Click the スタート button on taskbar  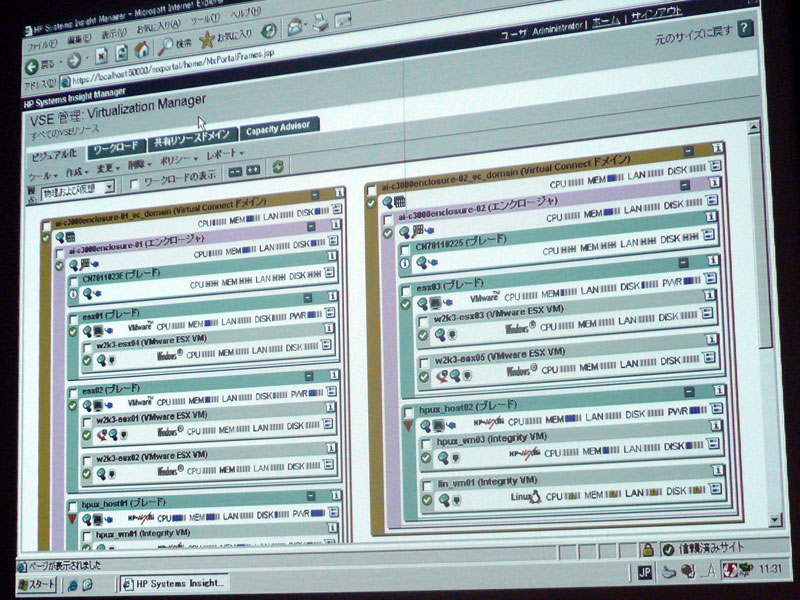[x=37, y=585]
